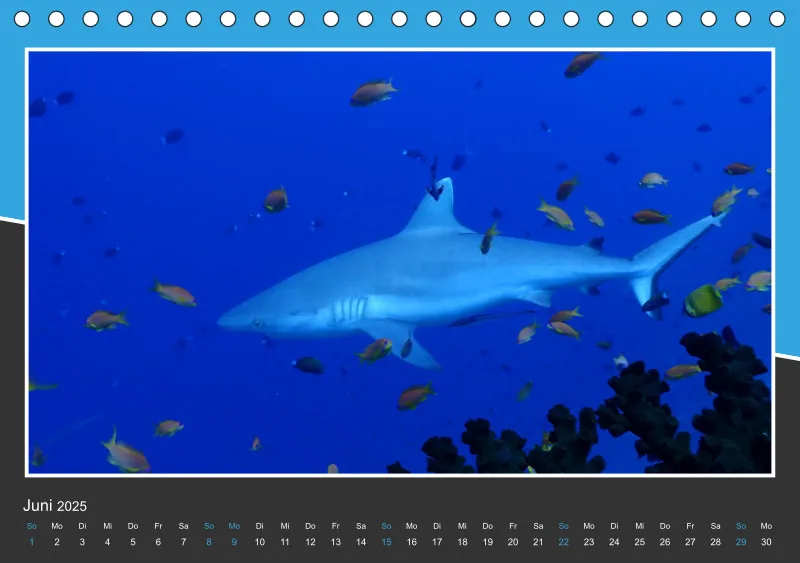
Task: Select the "Juni 2025" month heading
Action: pyautogui.click(x=55, y=505)
